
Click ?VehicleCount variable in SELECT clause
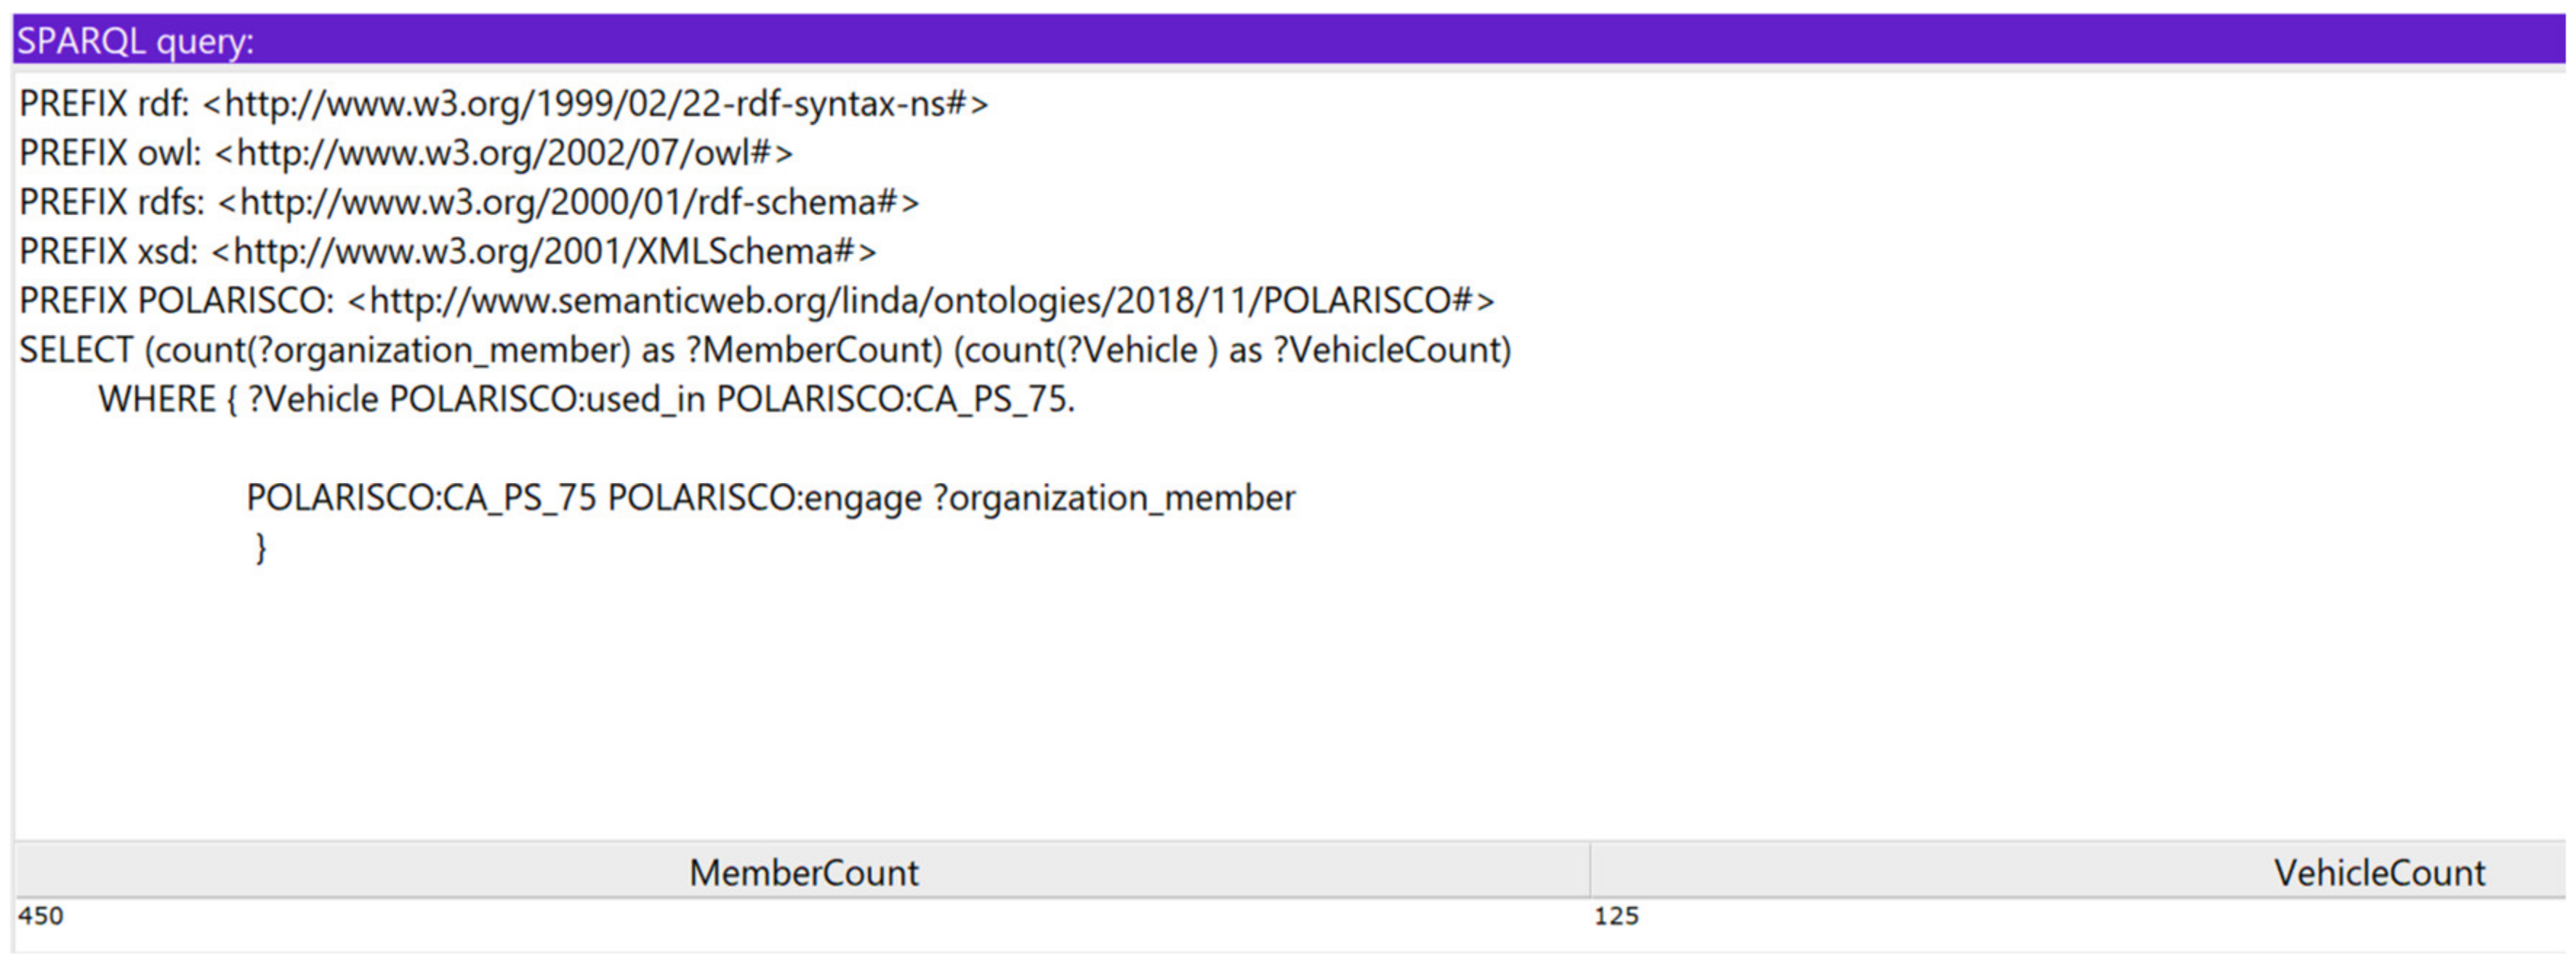tap(1390, 350)
